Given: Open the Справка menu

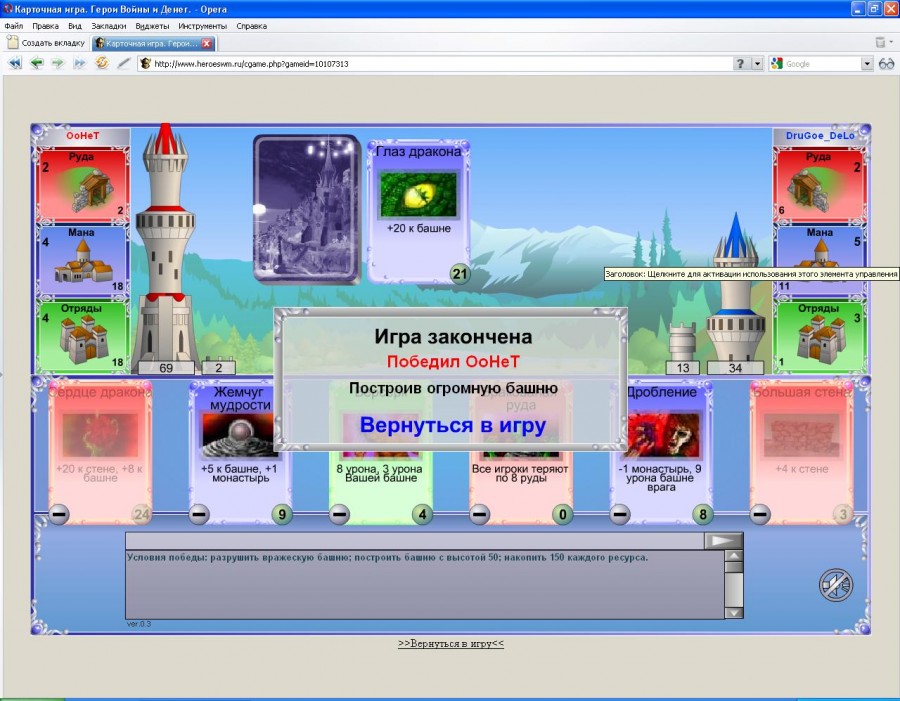Looking at the screenshot, I should [251, 26].
